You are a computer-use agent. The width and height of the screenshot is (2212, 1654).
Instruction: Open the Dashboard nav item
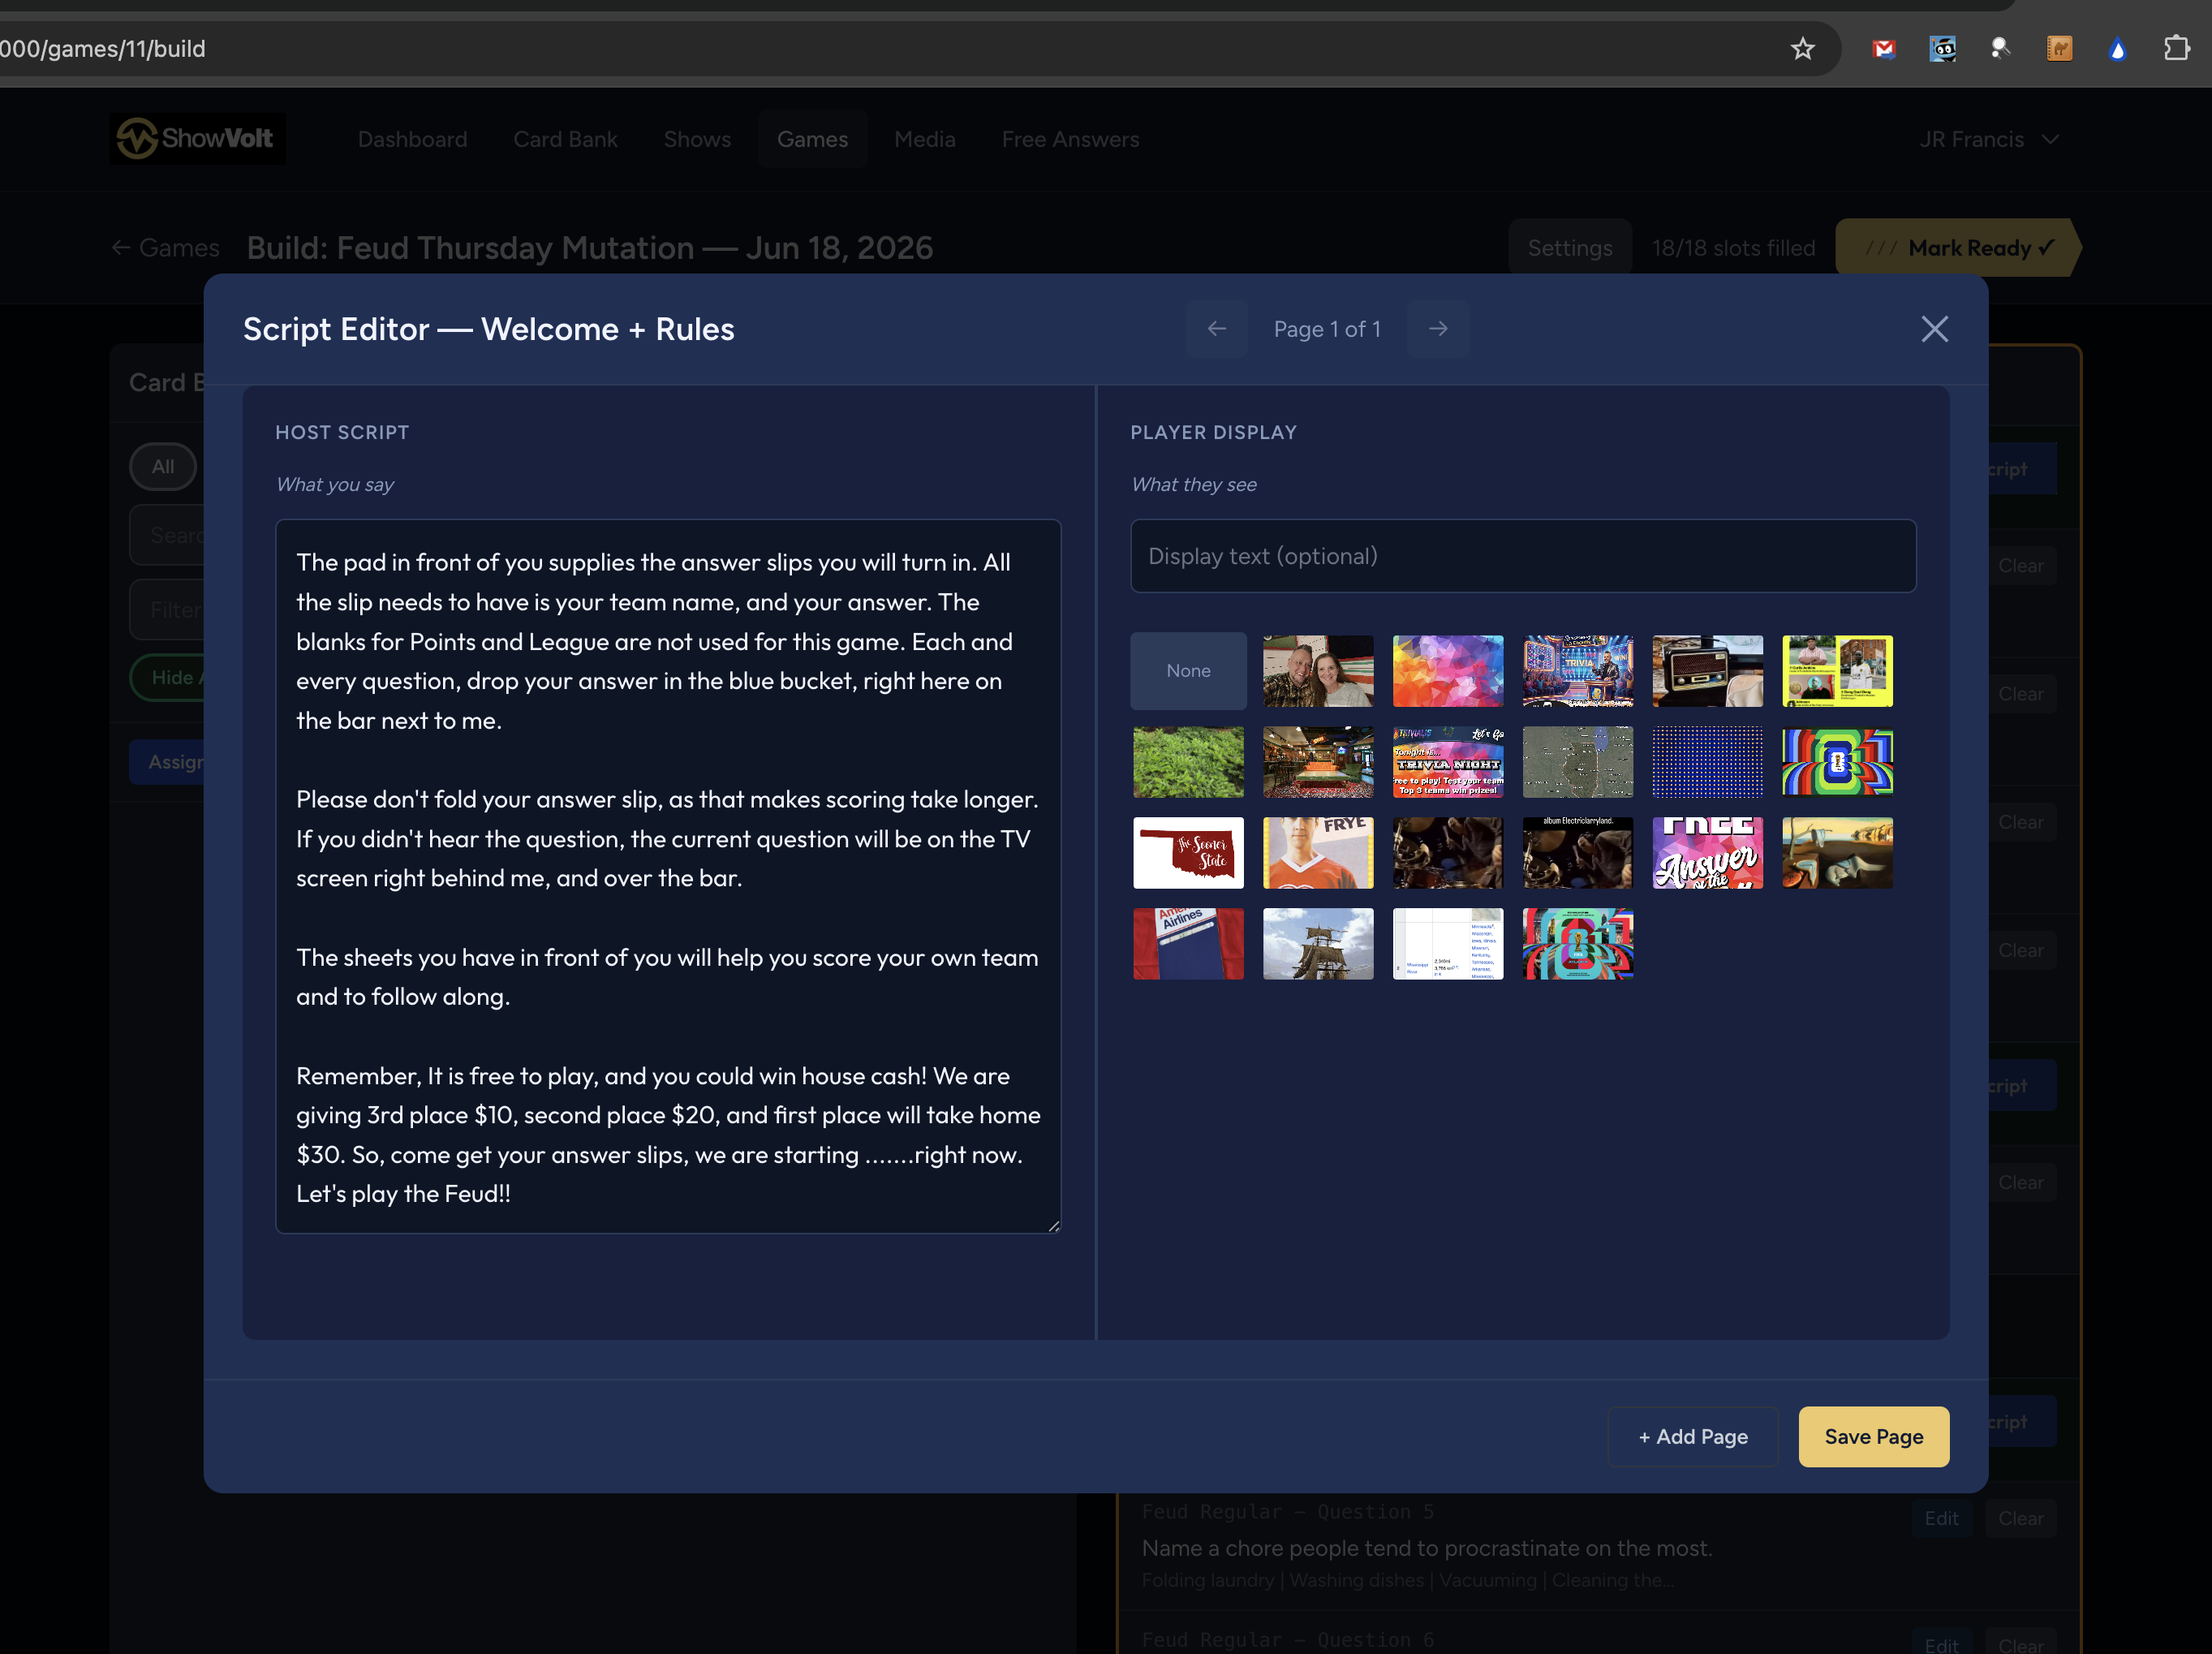pos(412,139)
